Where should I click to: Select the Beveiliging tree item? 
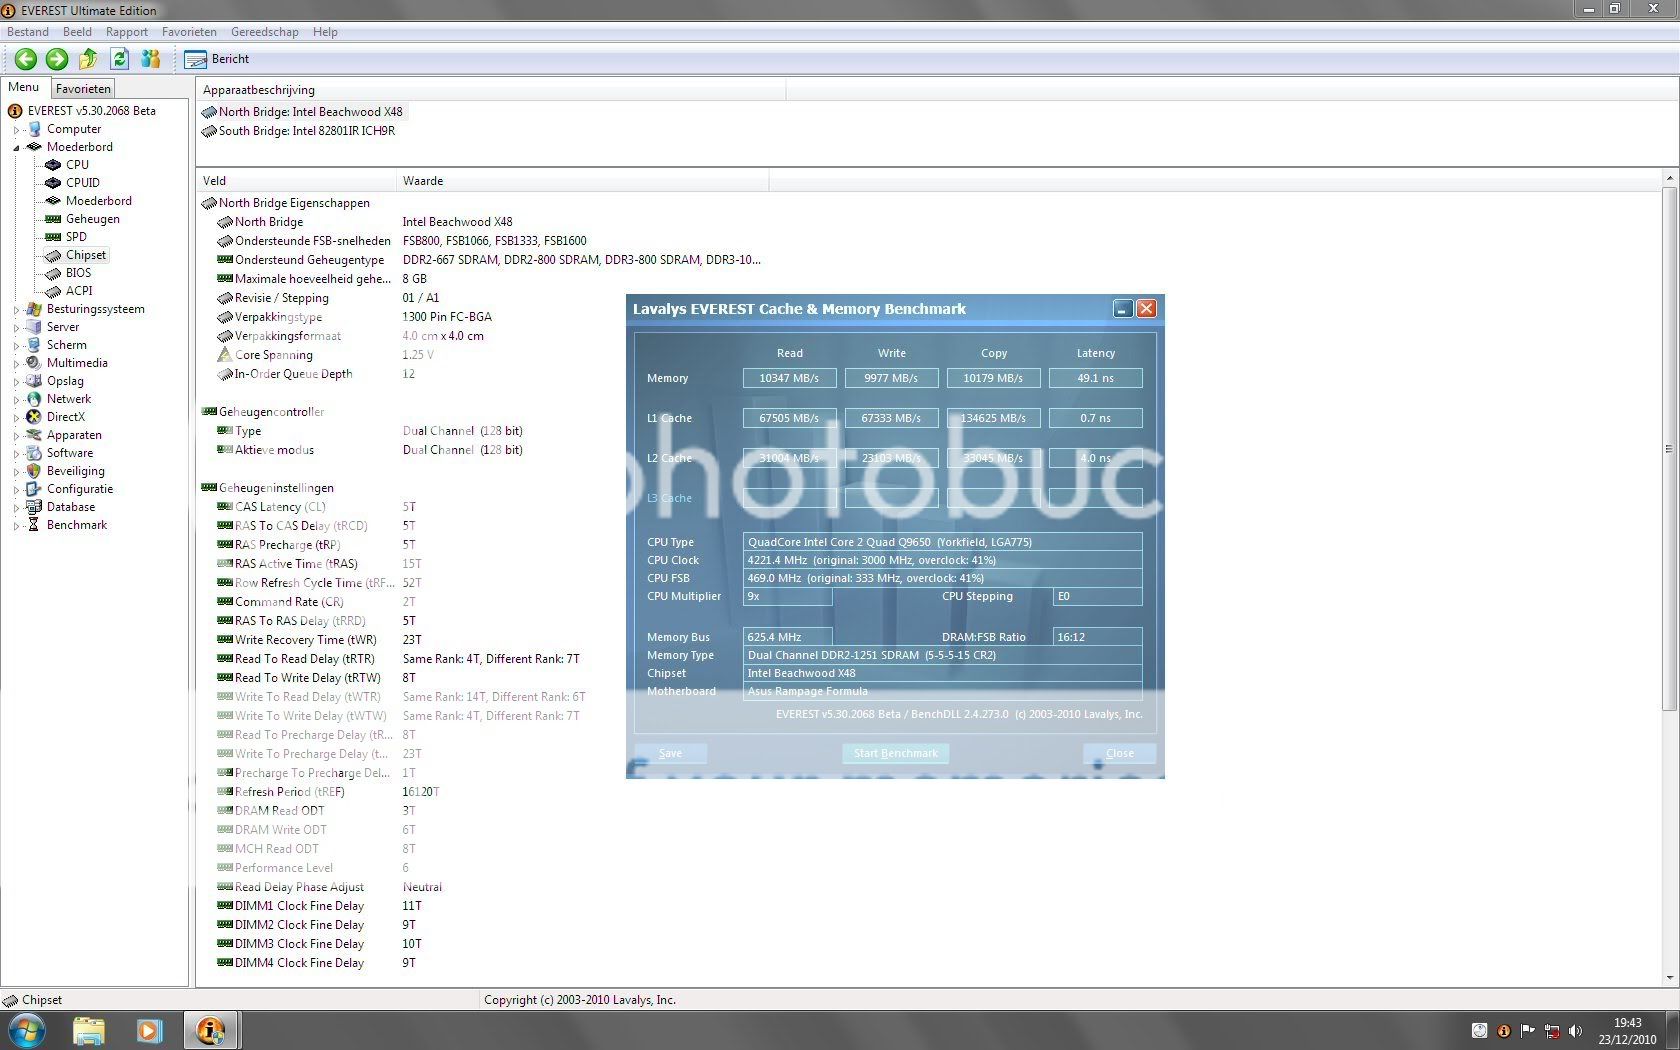[x=75, y=471]
